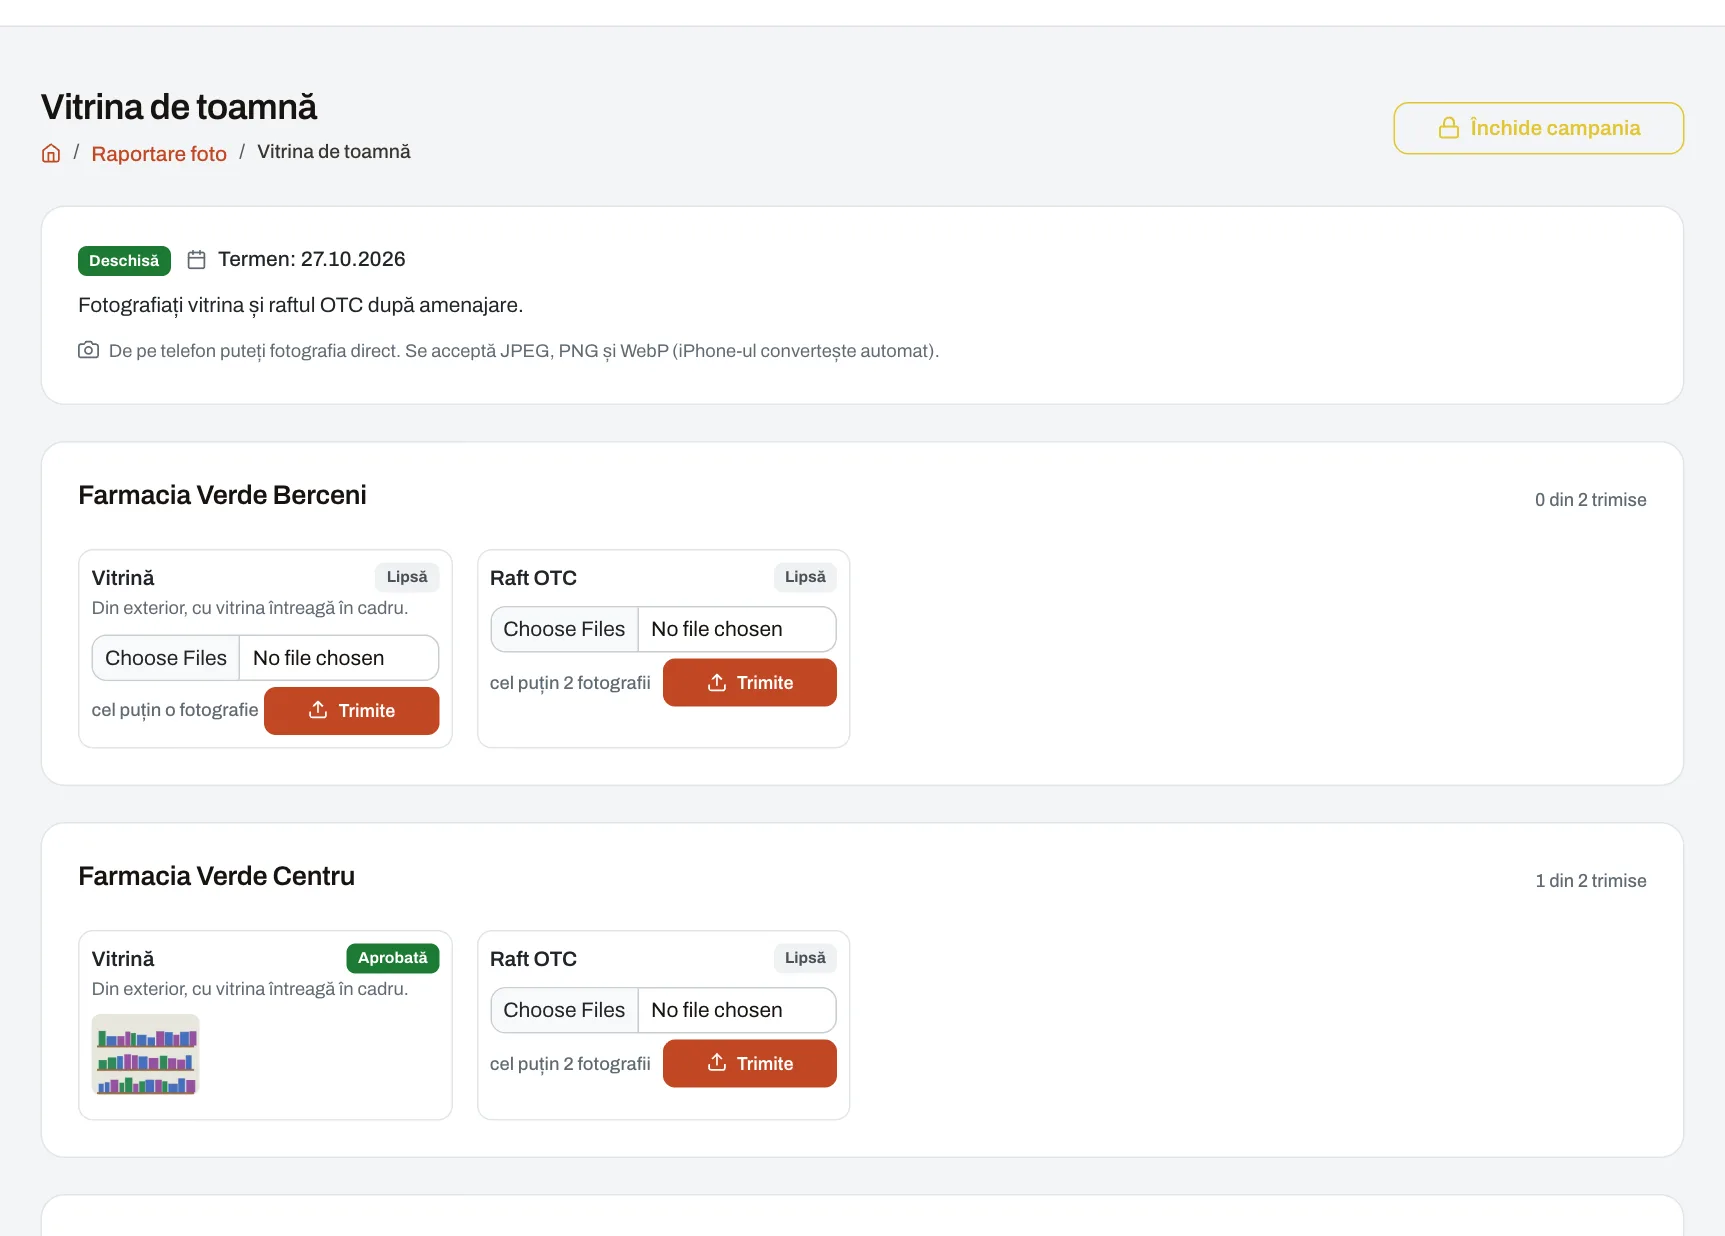Select the Farmacia Verde Centru heading
Viewport: 1725px width, 1236px height.
click(x=216, y=876)
